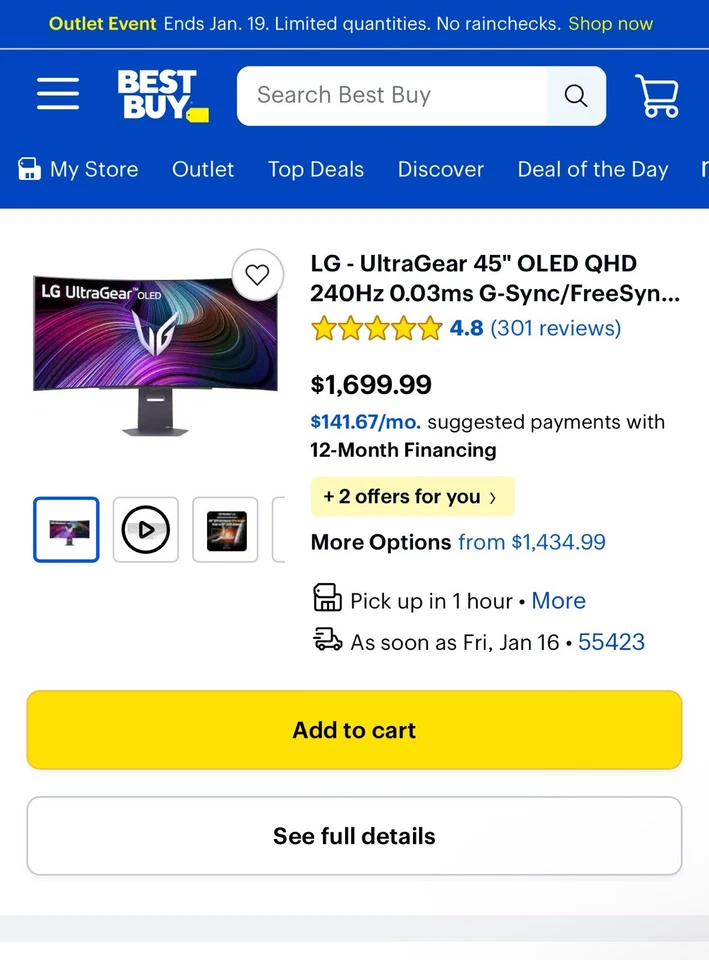Click the delivery truck icon
709x960 pixels.
coord(327,641)
